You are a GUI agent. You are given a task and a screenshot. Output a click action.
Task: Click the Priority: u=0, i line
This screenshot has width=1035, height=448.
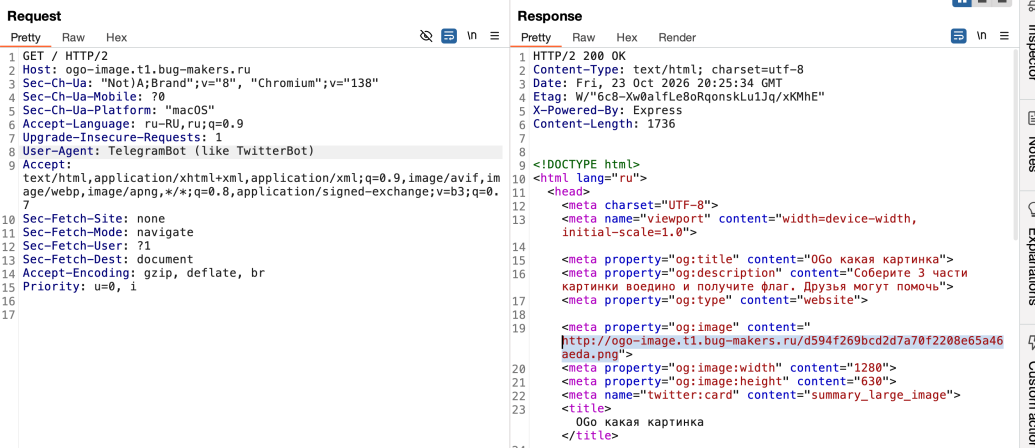click(x=80, y=286)
